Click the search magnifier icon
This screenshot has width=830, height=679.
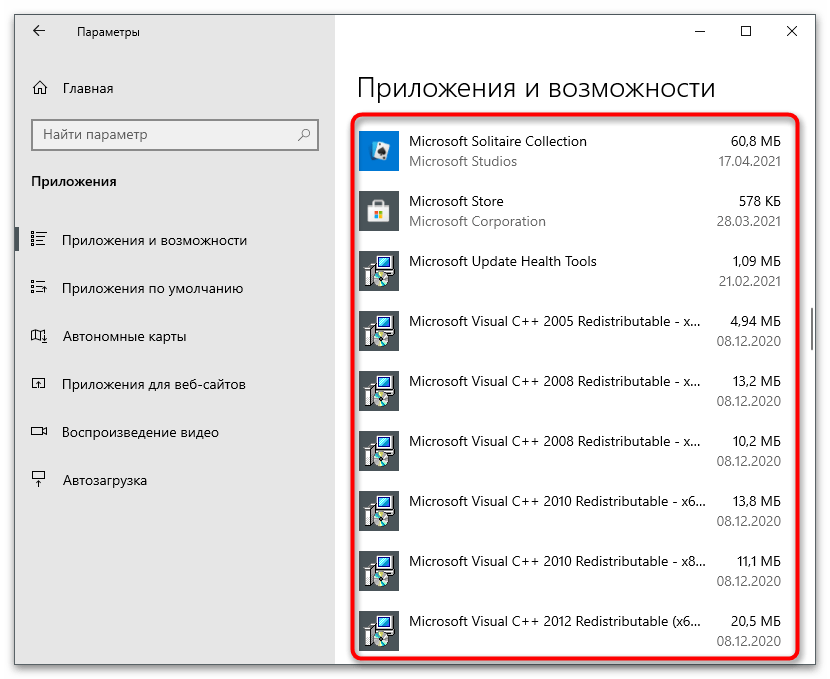(x=304, y=134)
